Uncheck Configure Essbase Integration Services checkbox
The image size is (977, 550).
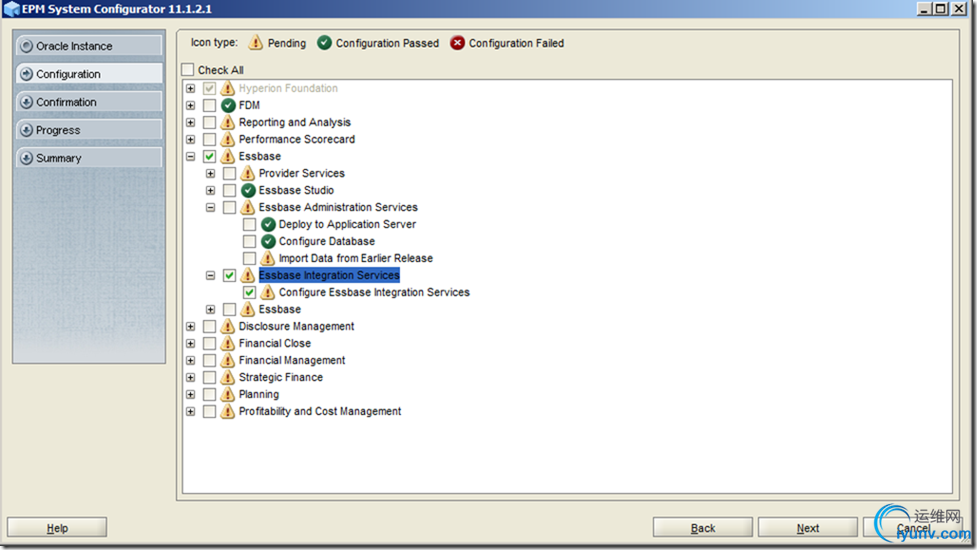coord(249,292)
